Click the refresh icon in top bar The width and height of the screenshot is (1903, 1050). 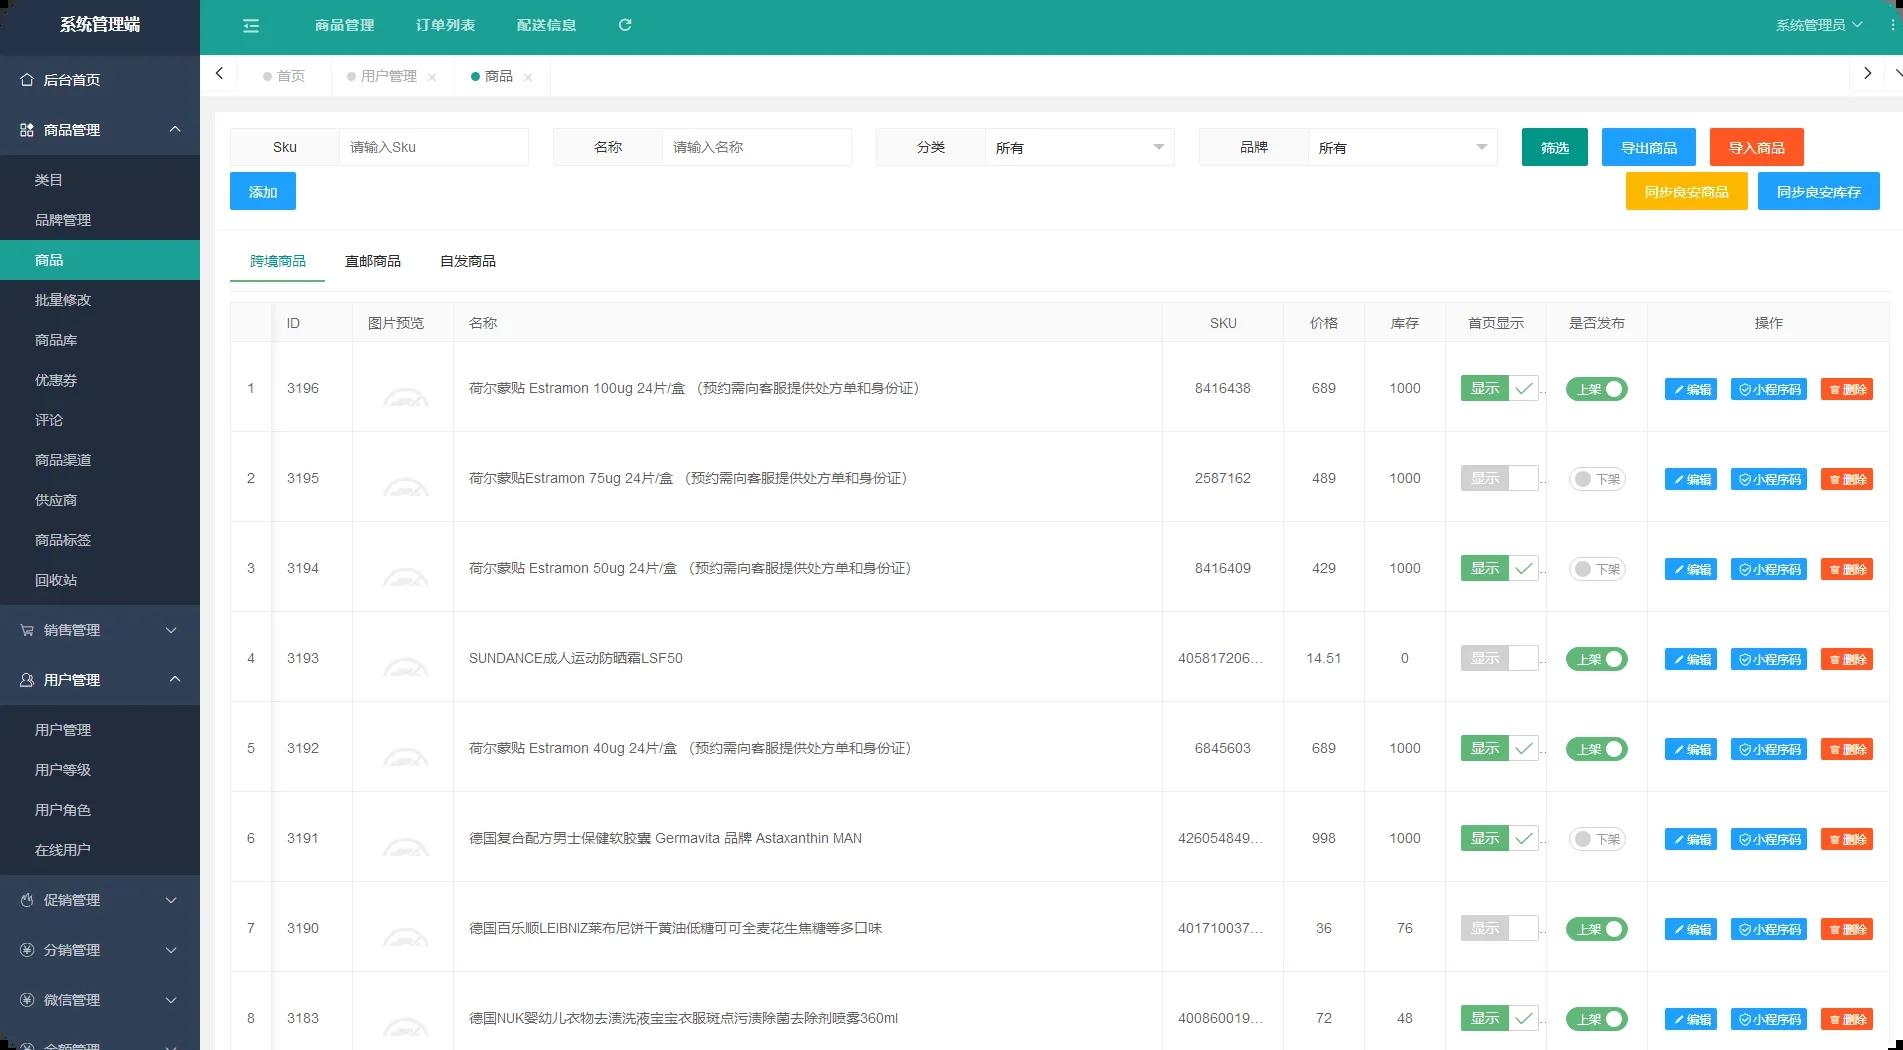point(625,25)
